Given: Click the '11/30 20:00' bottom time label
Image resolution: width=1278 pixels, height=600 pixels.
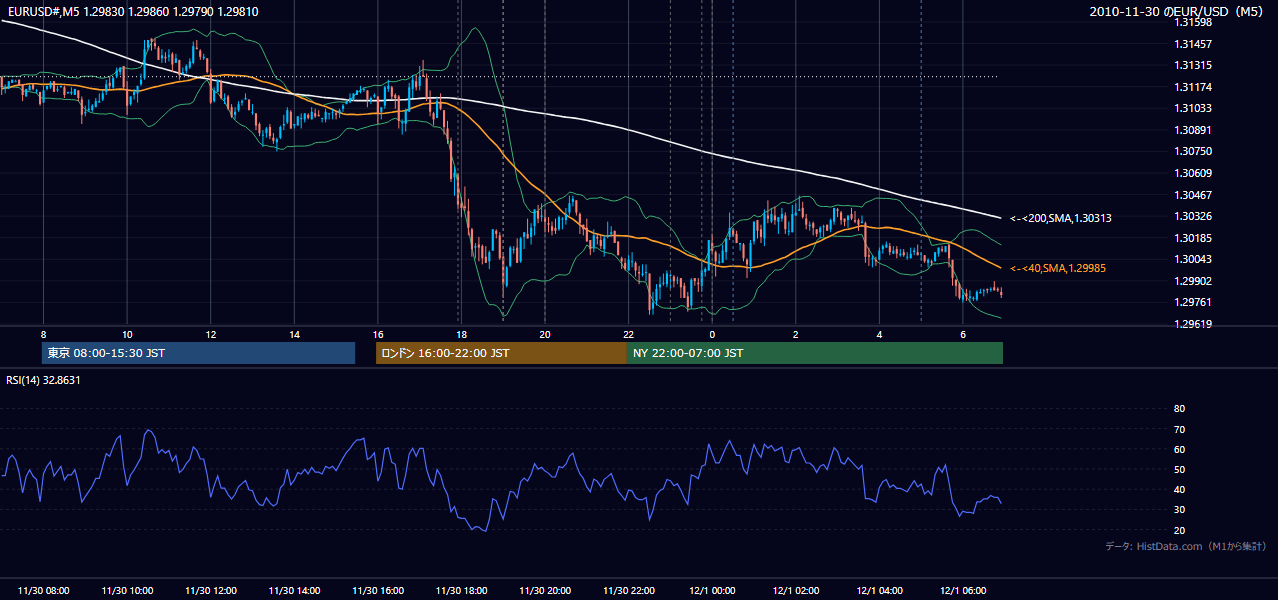Looking at the screenshot, I should click(x=545, y=591).
